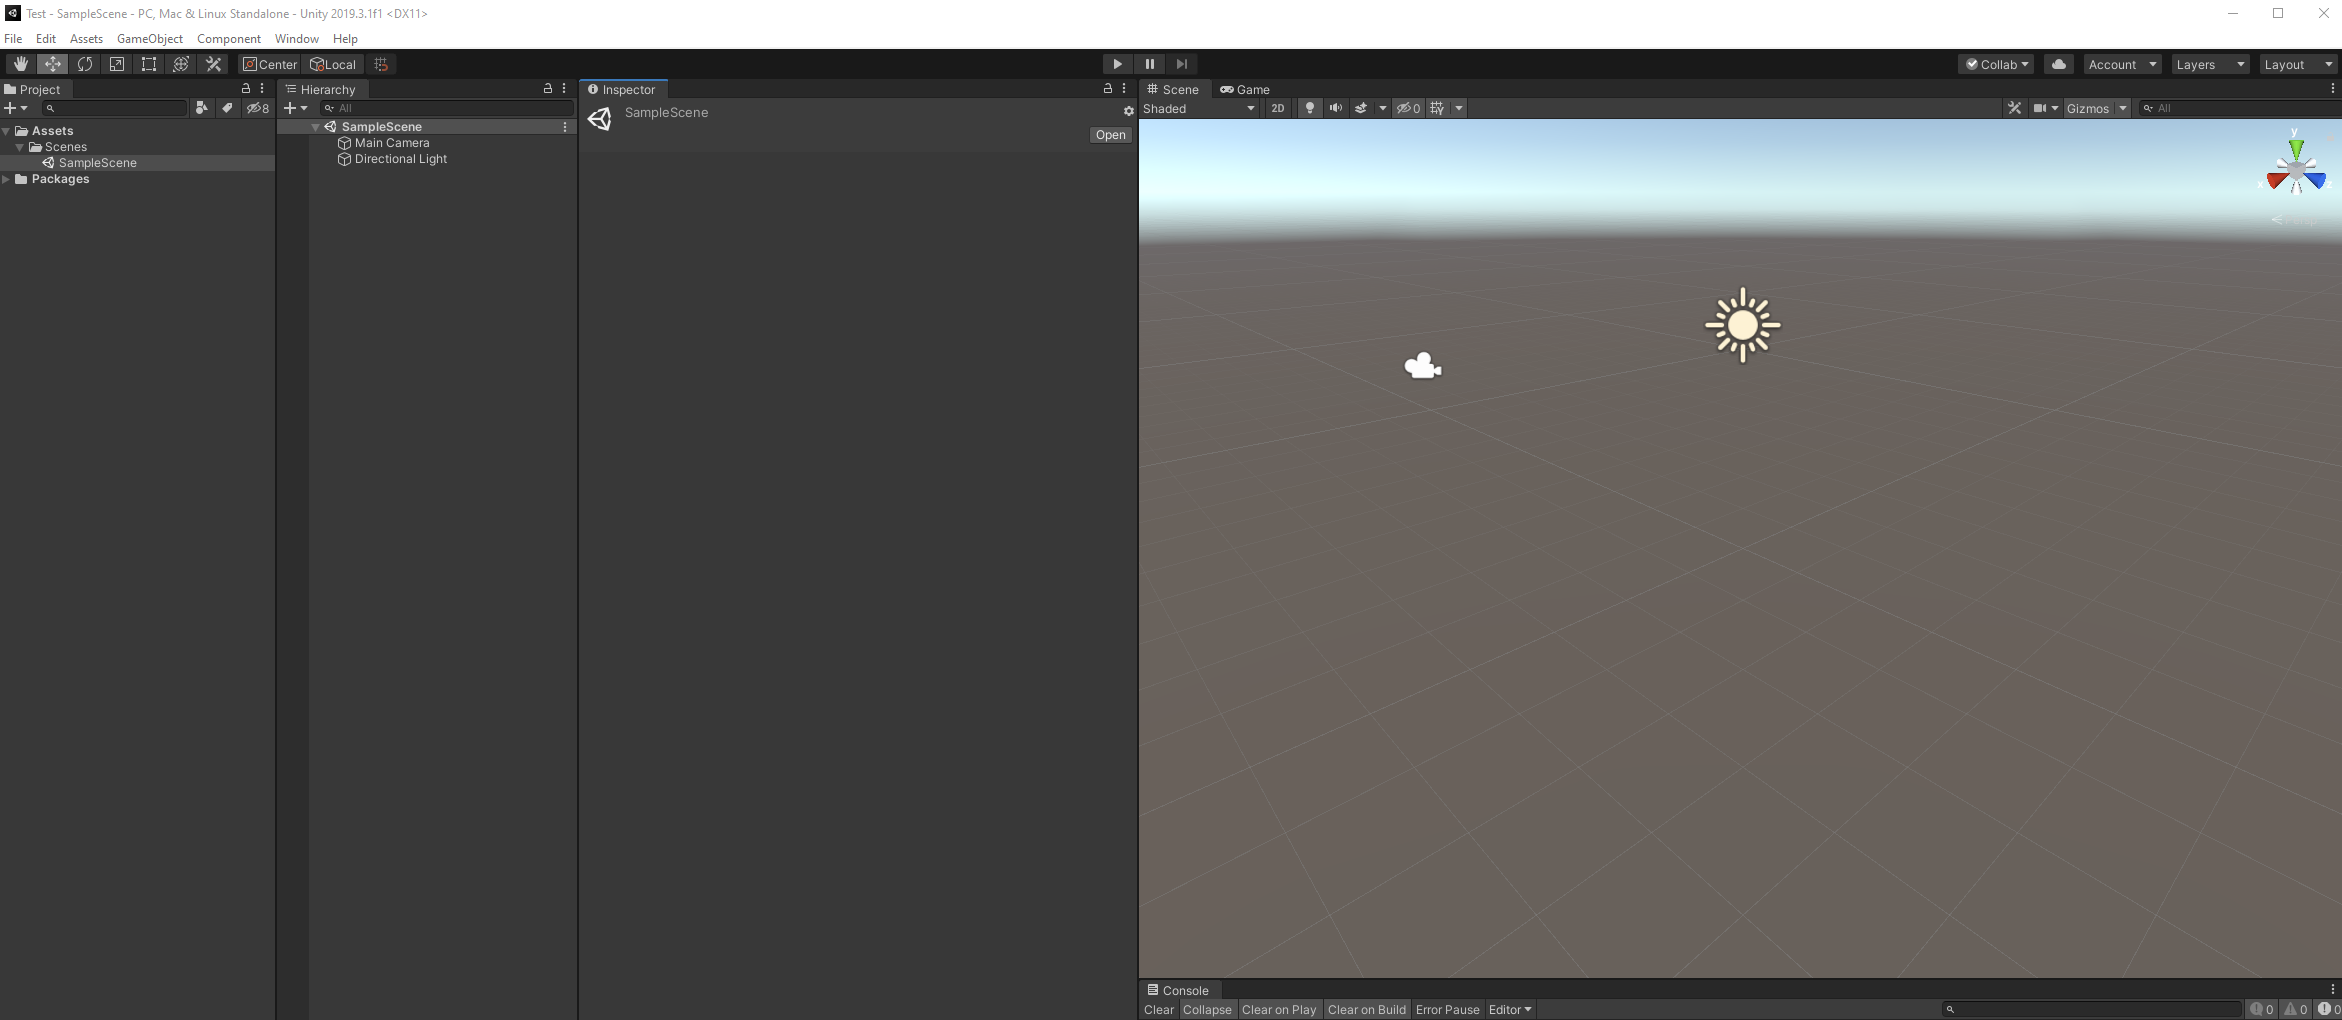The width and height of the screenshot is (2342, 1020).
Task: Toggle scene visibility hidden objects
Action: click(x=1408, y=108)
